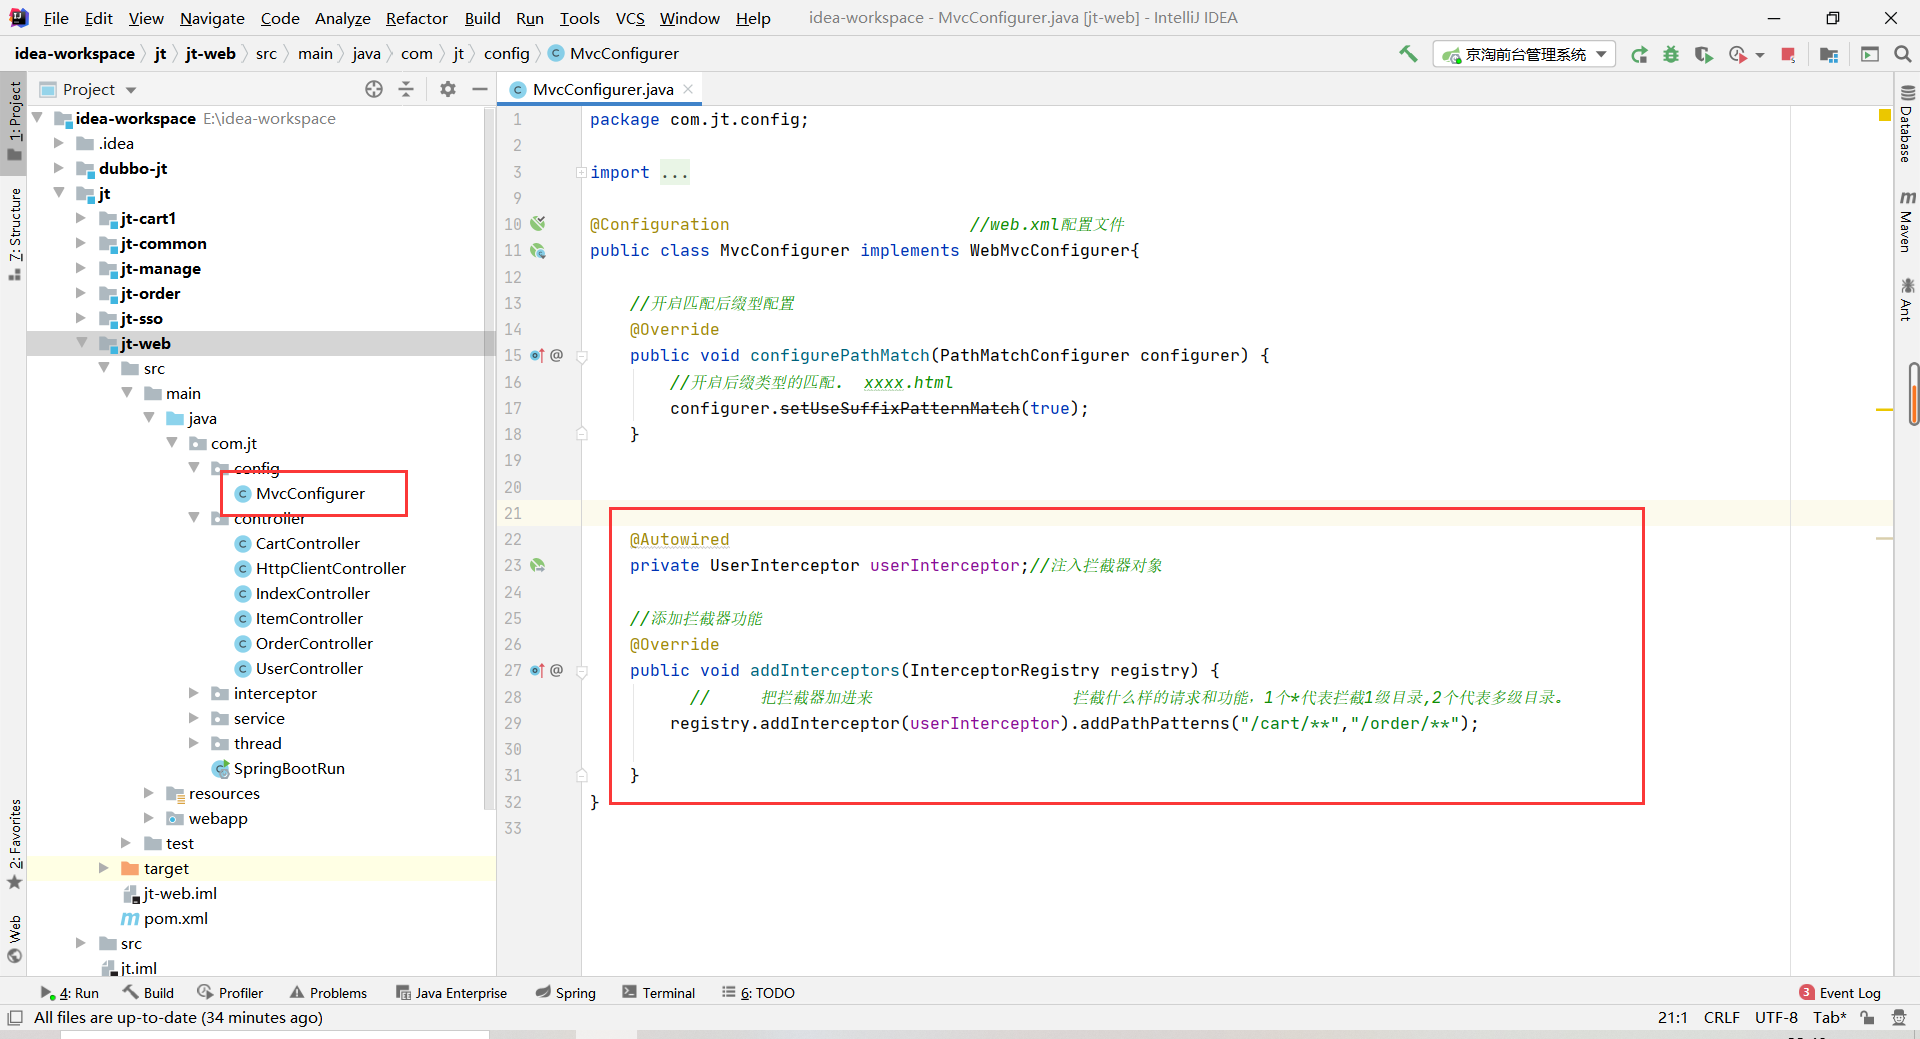Open the Spring tool window
The height and width of the screenshot is (1039, 1920).
pyautogui.click(x=565, y=992)
